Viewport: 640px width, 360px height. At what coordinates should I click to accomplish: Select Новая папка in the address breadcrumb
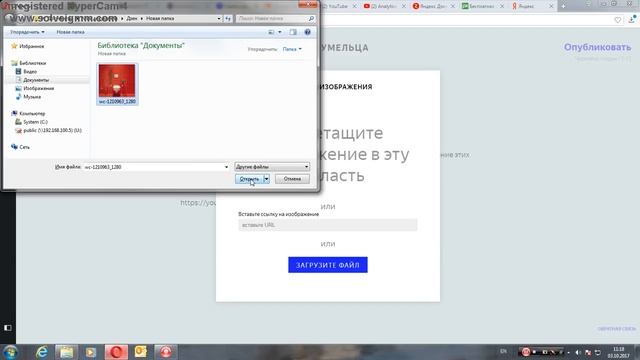coord(160,18)
